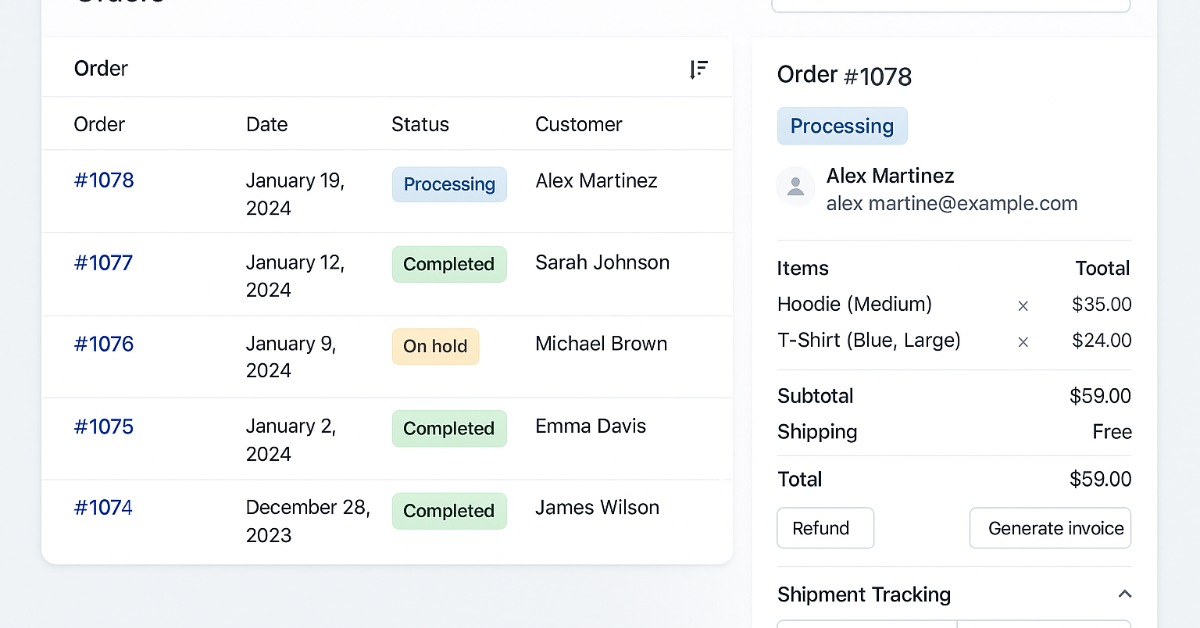Image resolution: width=1200 pixels, height=628 pixels.
Task: Remove T-Shirt (Blue, Large) with x icon
Action: pyautogui.click(x=1023, y=342)
